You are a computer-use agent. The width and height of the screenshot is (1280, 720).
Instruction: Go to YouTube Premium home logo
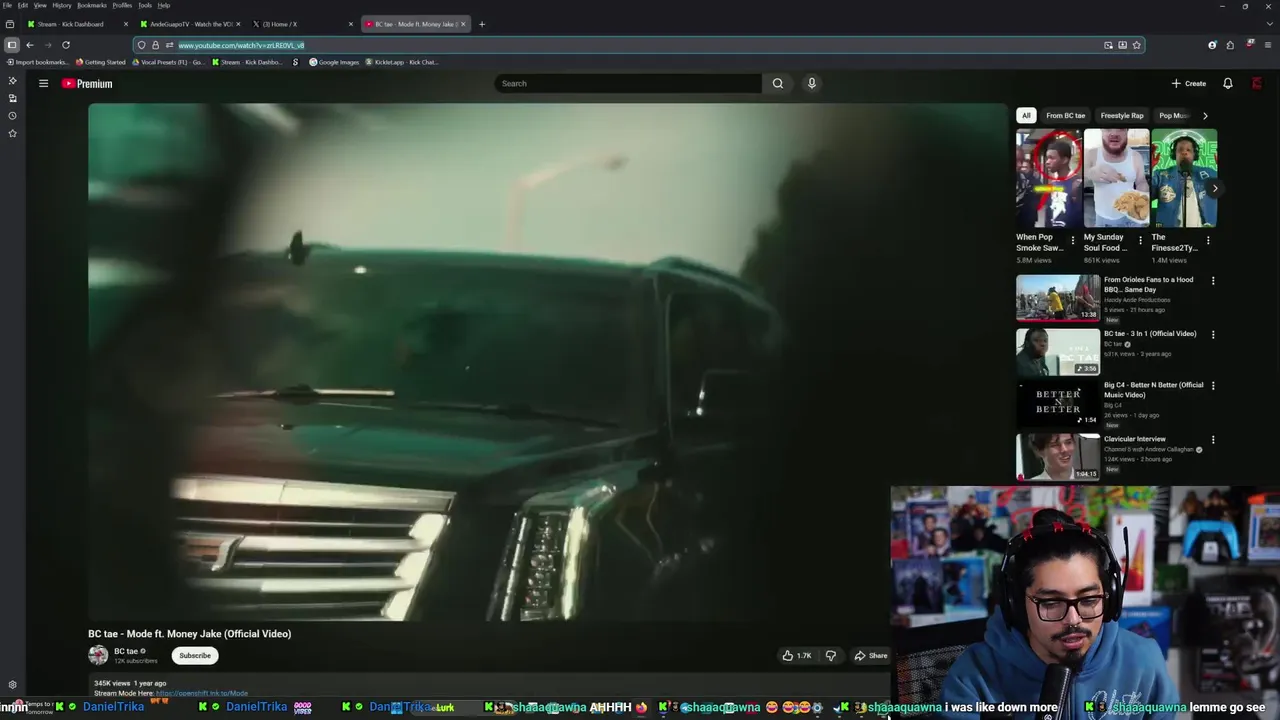pyautogui.click(x=87, y=83)
